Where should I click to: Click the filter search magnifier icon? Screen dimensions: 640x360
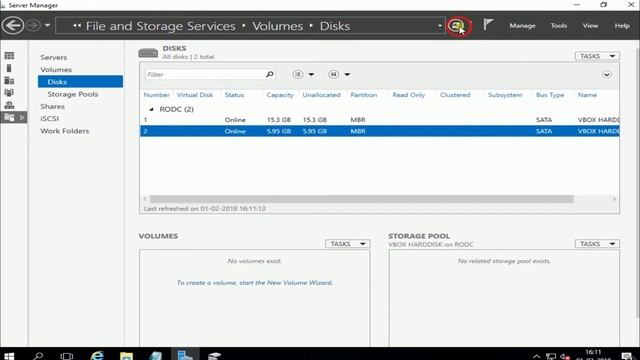[269, 74]
